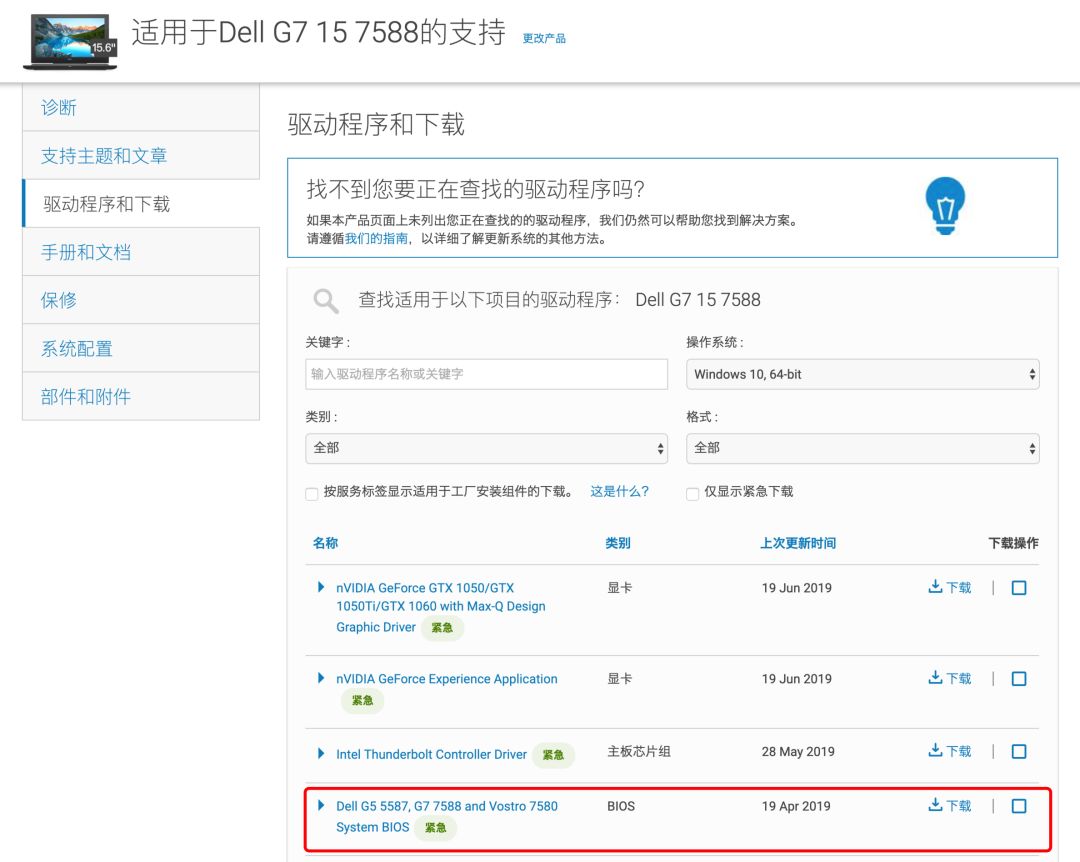Click the Dell G7 laptop product image
Viewport: 1080px width, 862px height.
tap(68, 42)
